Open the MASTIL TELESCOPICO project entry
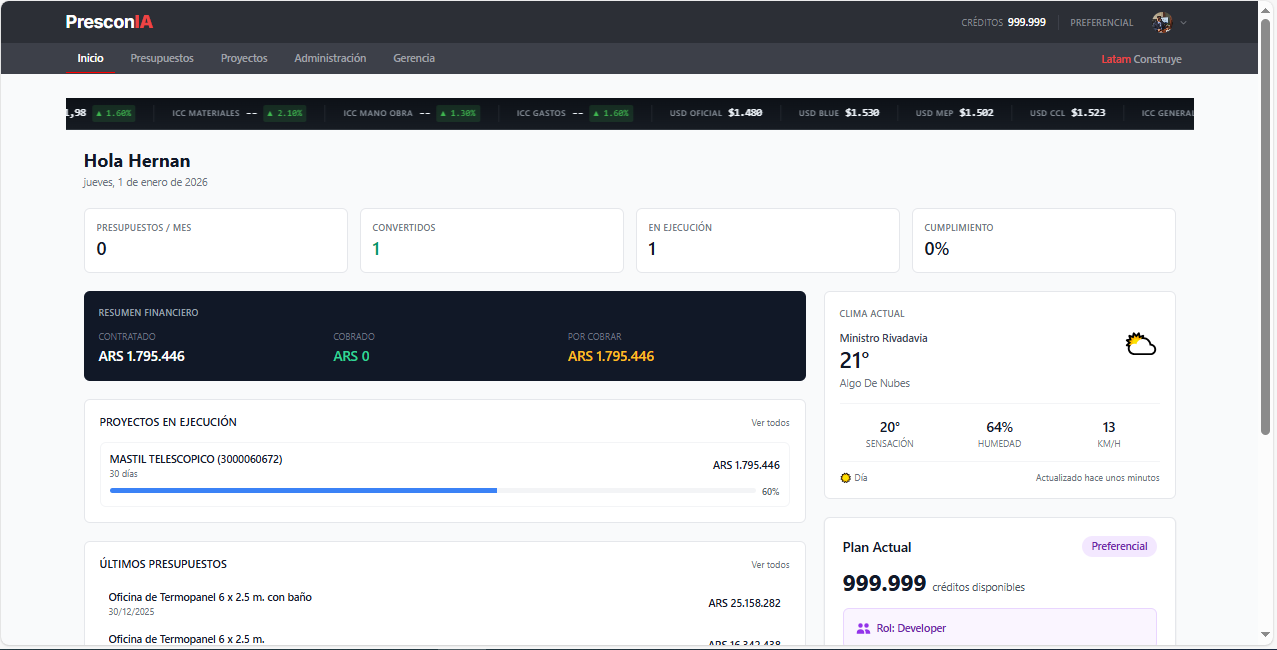The width and height of the screenshot is (1277, 650). tap(196, 459)
